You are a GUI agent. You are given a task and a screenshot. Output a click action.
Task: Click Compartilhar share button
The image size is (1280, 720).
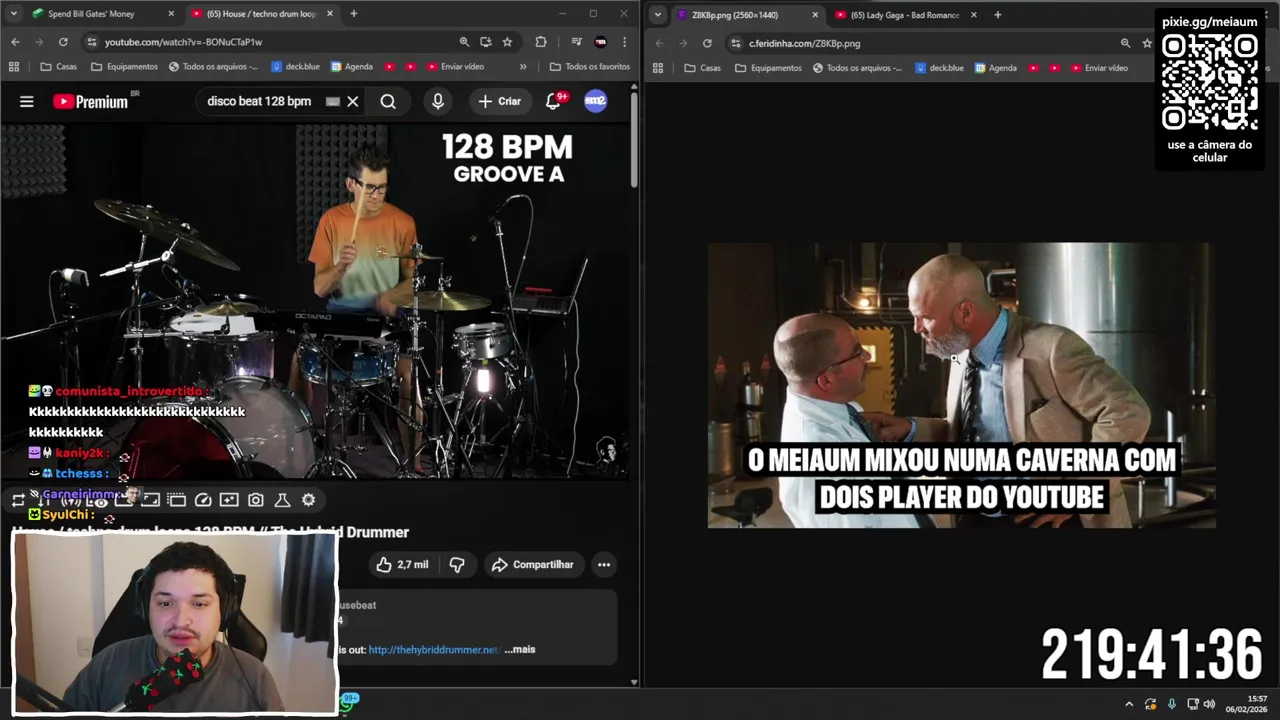532,565
